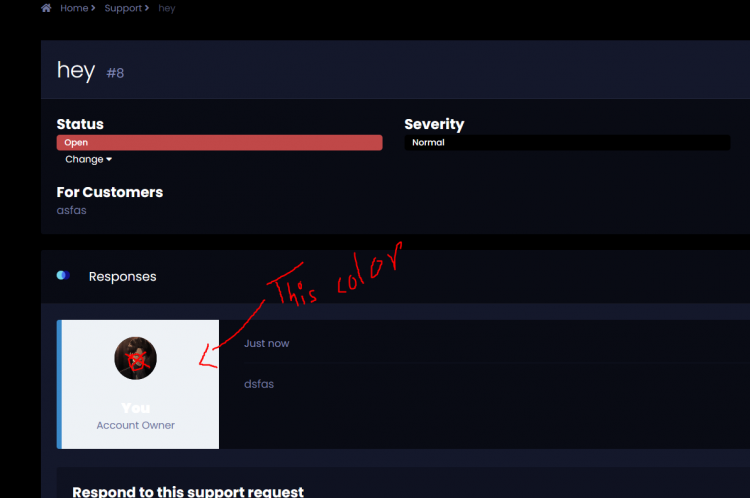The height and width of the screenshot is (498, 750).
Task: Click the user avatar picture
Action: point(135,358)
